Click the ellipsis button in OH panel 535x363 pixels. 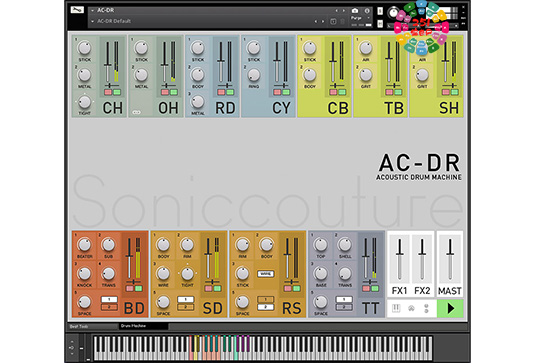(136, 112)
